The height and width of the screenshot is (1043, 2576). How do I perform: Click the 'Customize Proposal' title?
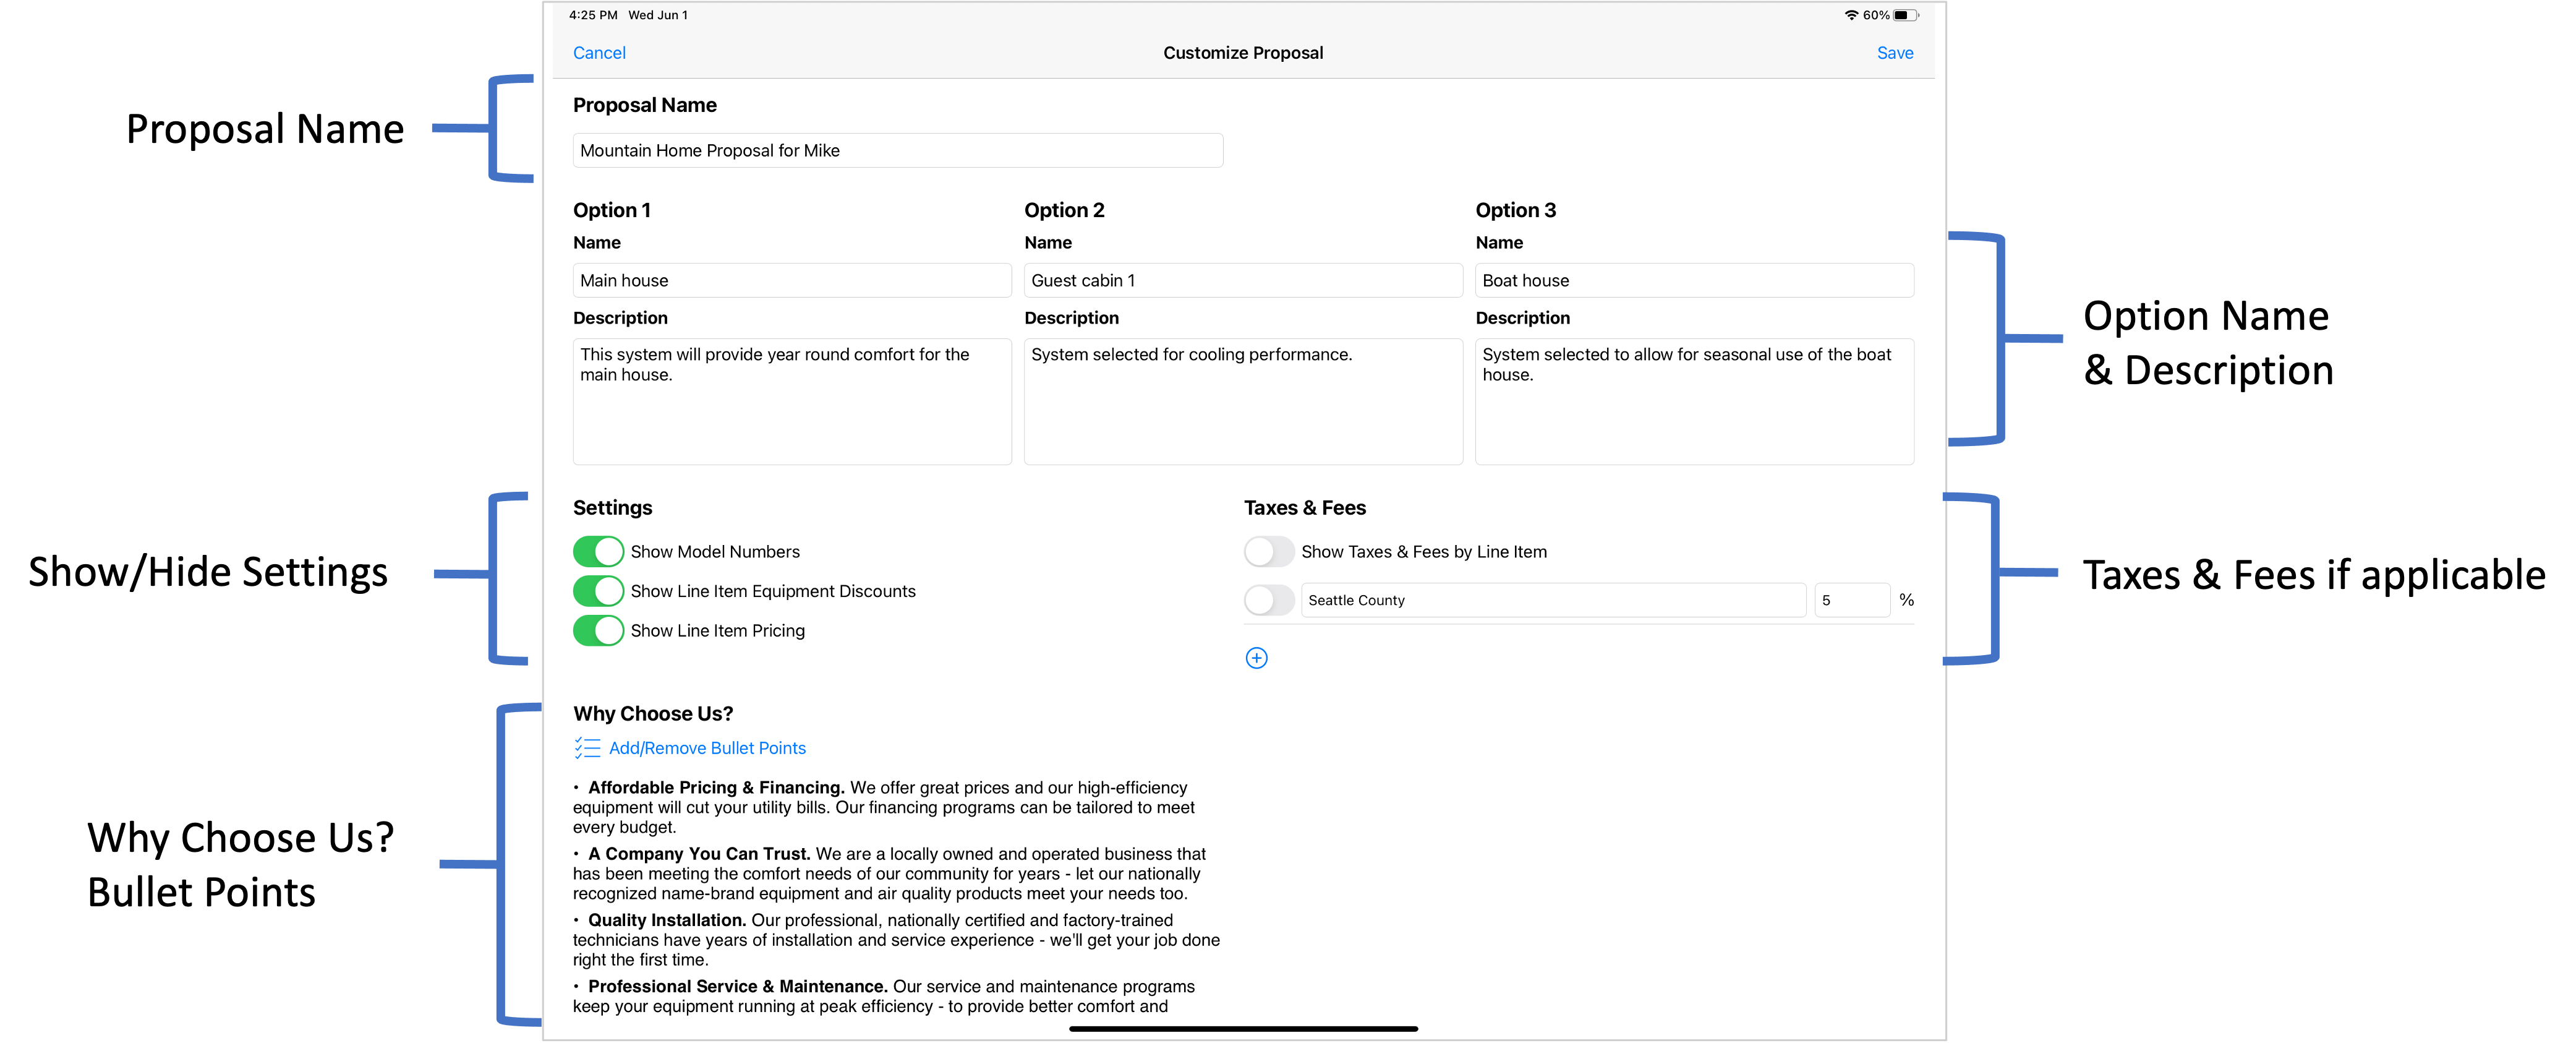[1242, 53]
